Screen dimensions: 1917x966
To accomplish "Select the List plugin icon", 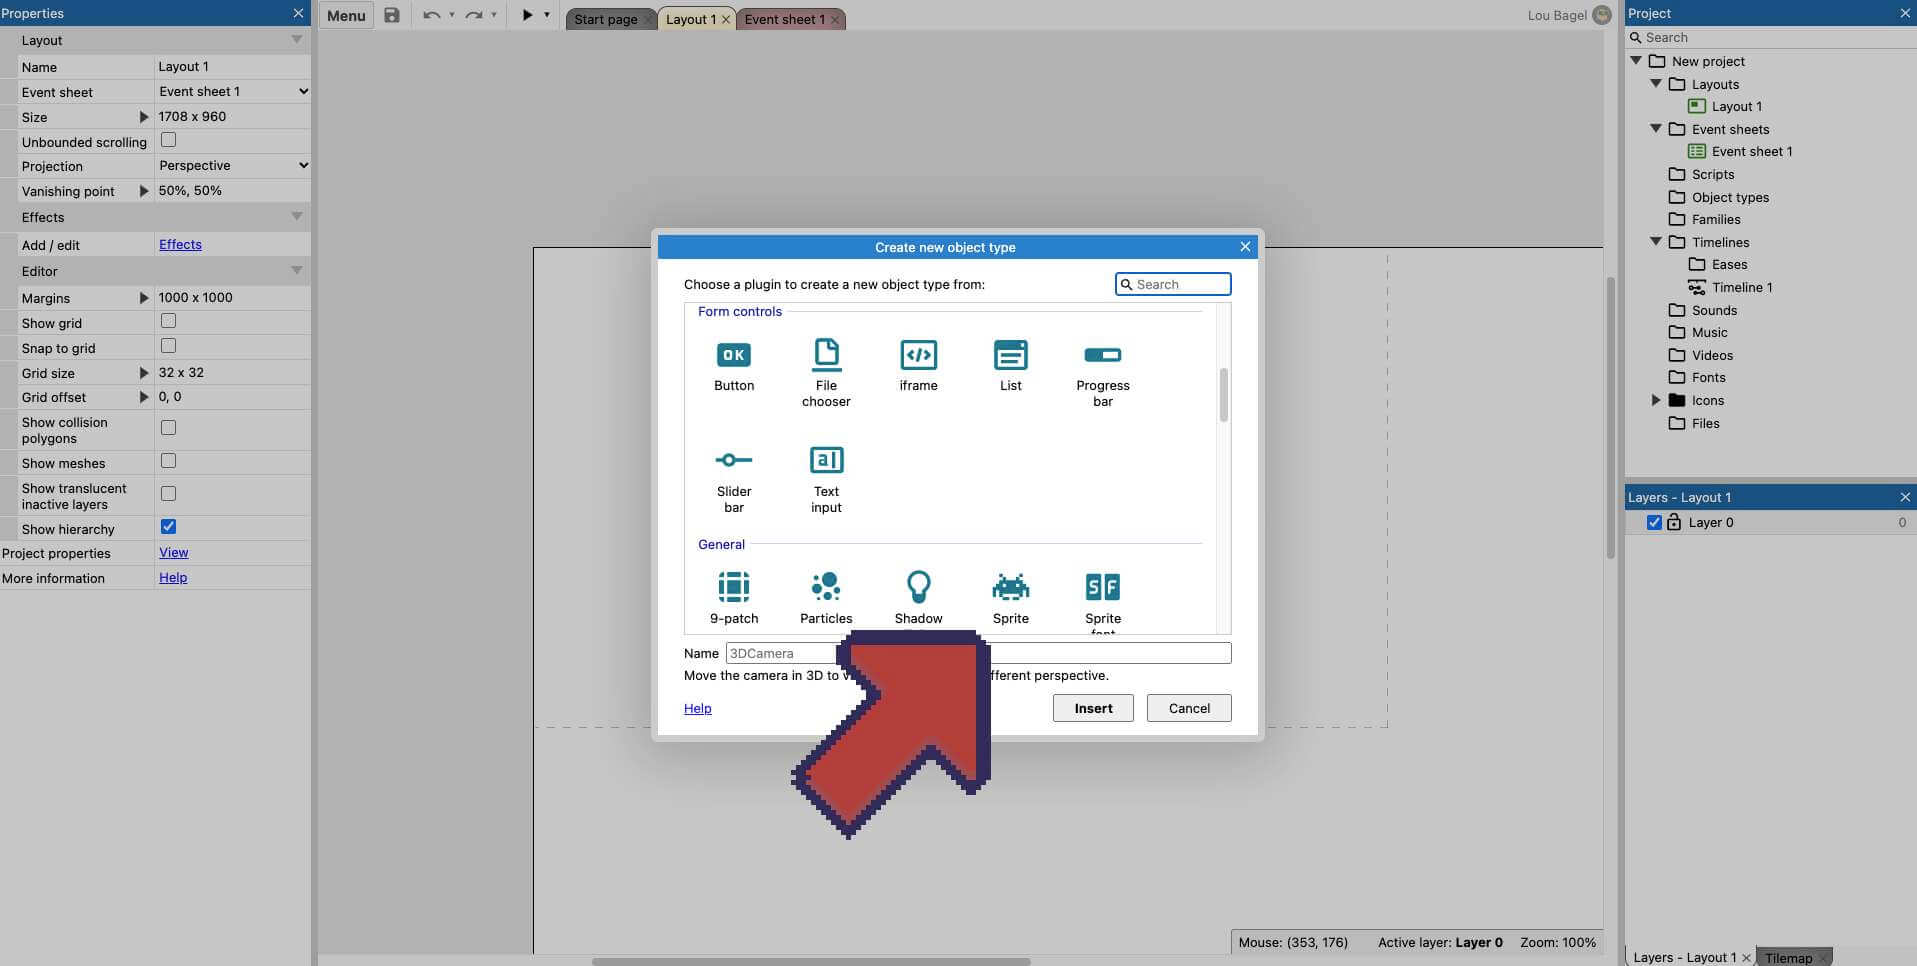I will 1010,355.
